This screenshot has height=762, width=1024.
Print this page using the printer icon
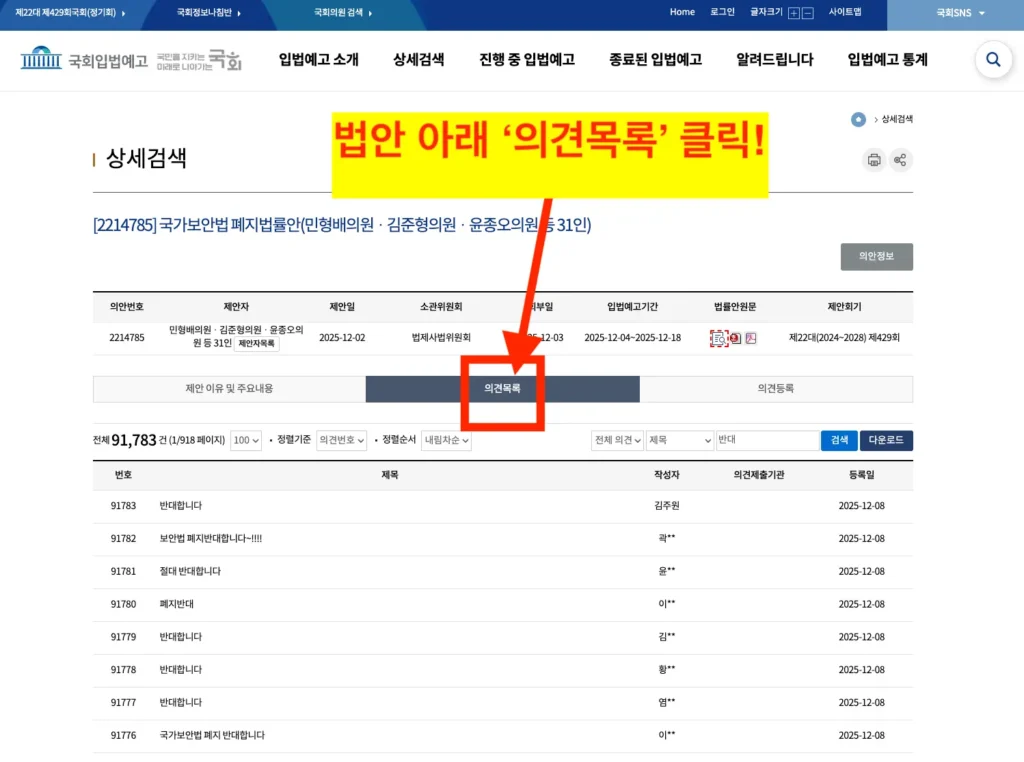point(874,160)
